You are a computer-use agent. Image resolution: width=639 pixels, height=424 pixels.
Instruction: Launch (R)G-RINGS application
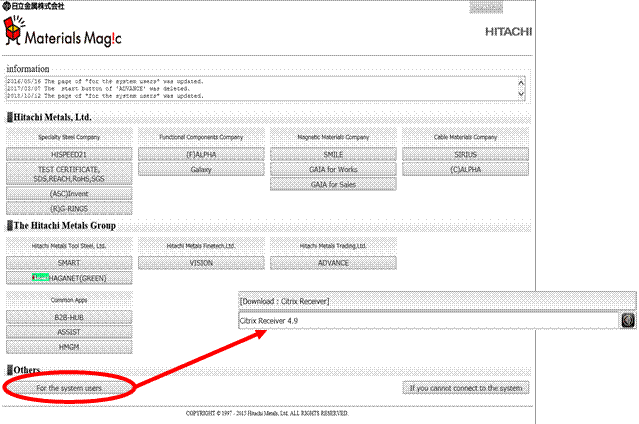click(69, 208)
